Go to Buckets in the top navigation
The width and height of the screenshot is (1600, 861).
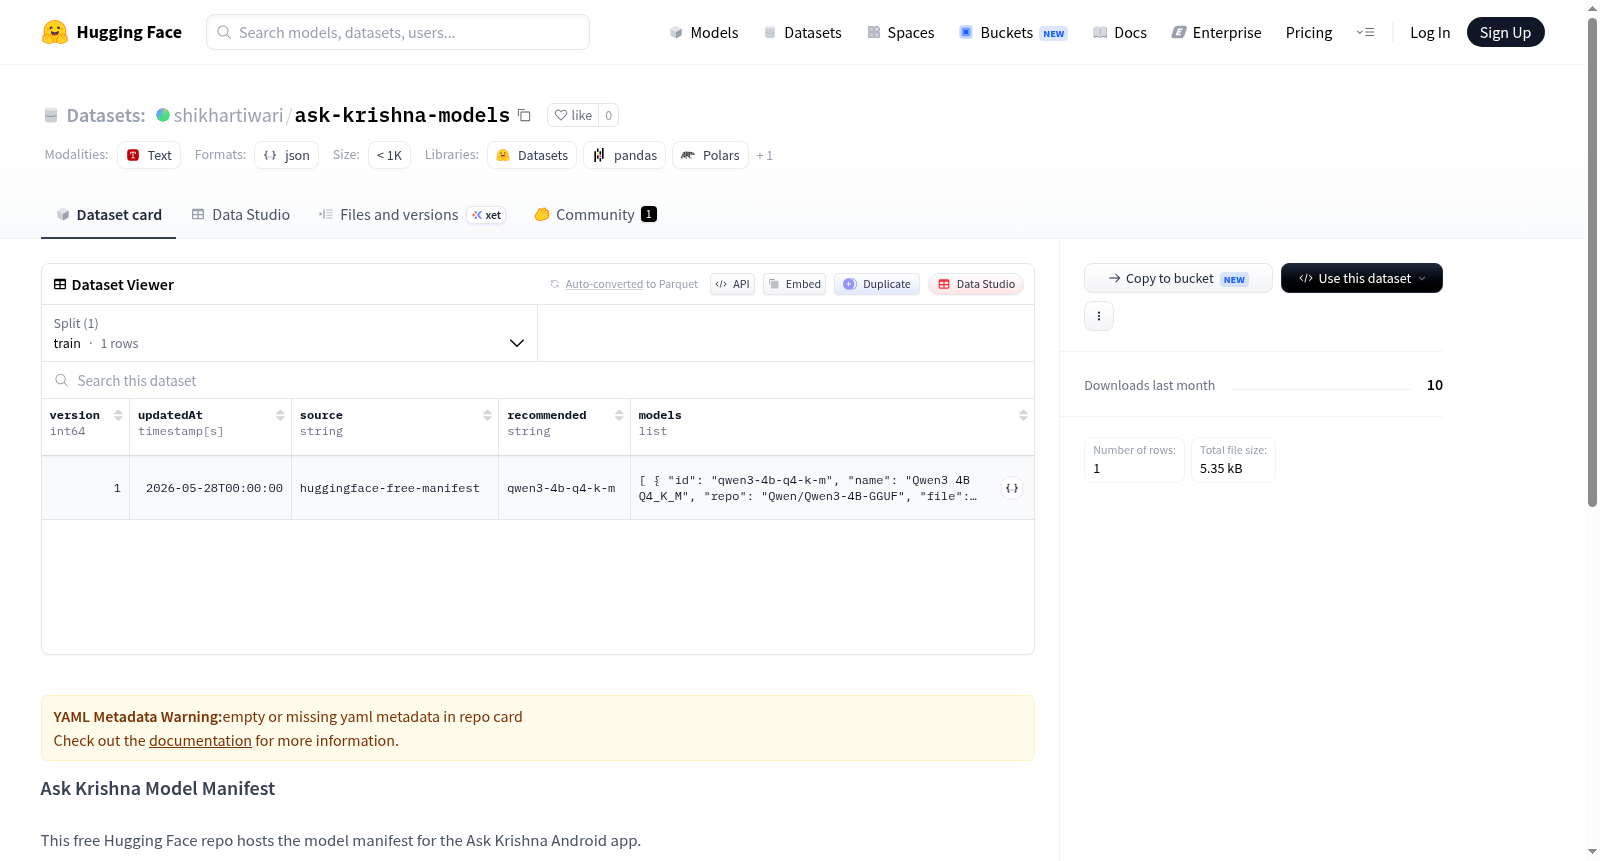coord(1013,32)
